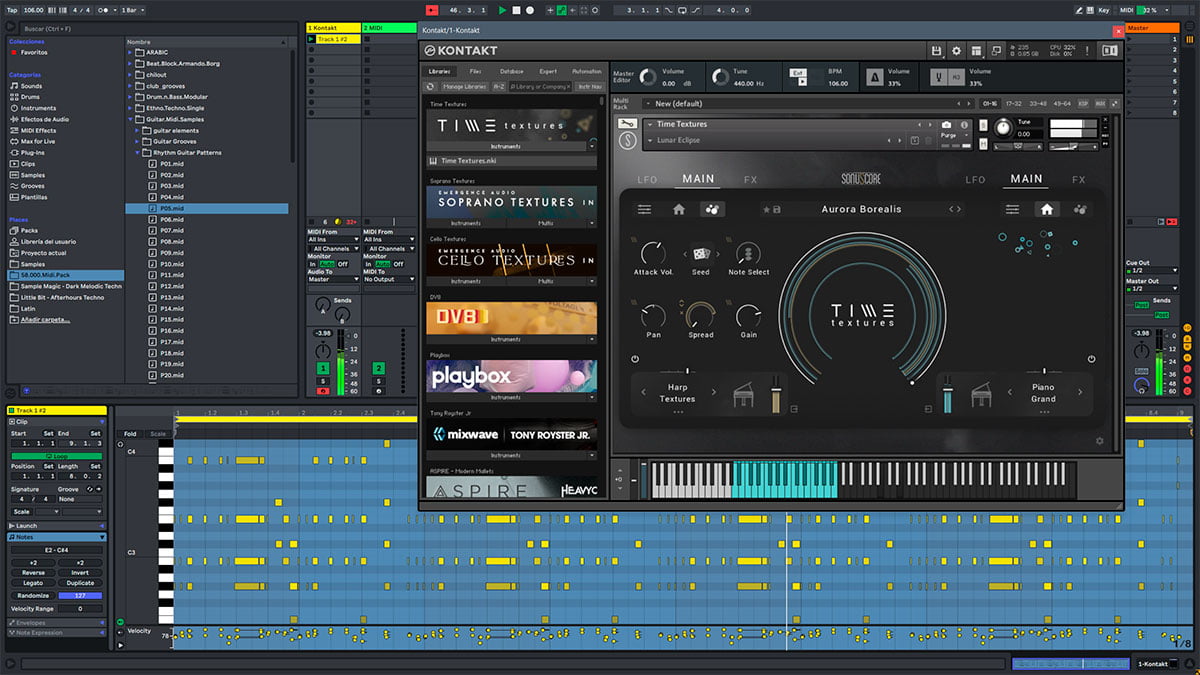Viewport: 1200px width, 675px height.
Task: Click the Legato button
Action: [34, 583]
